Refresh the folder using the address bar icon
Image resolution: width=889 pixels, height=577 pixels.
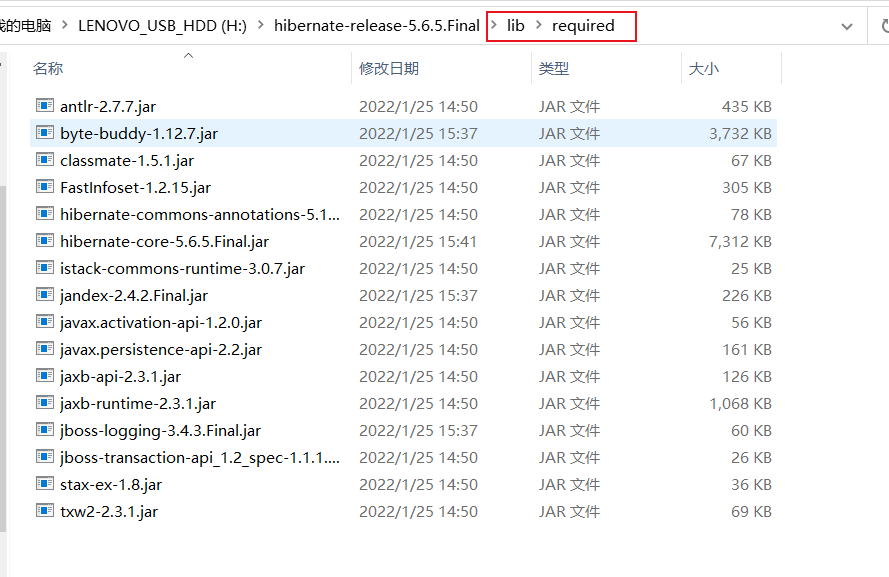(x=884, y=26)
